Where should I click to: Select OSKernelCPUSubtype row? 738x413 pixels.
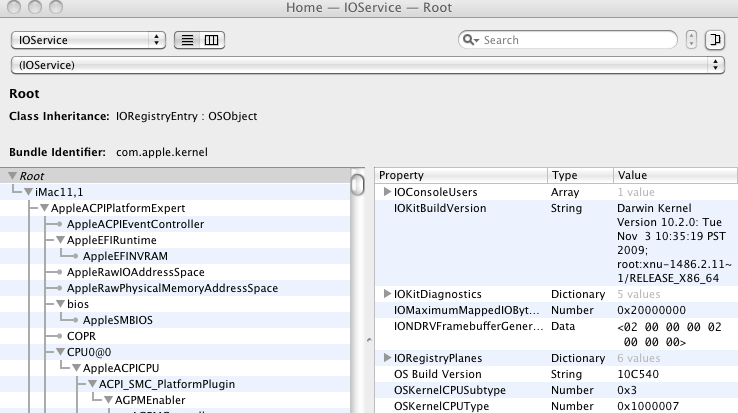click(556, 390)
